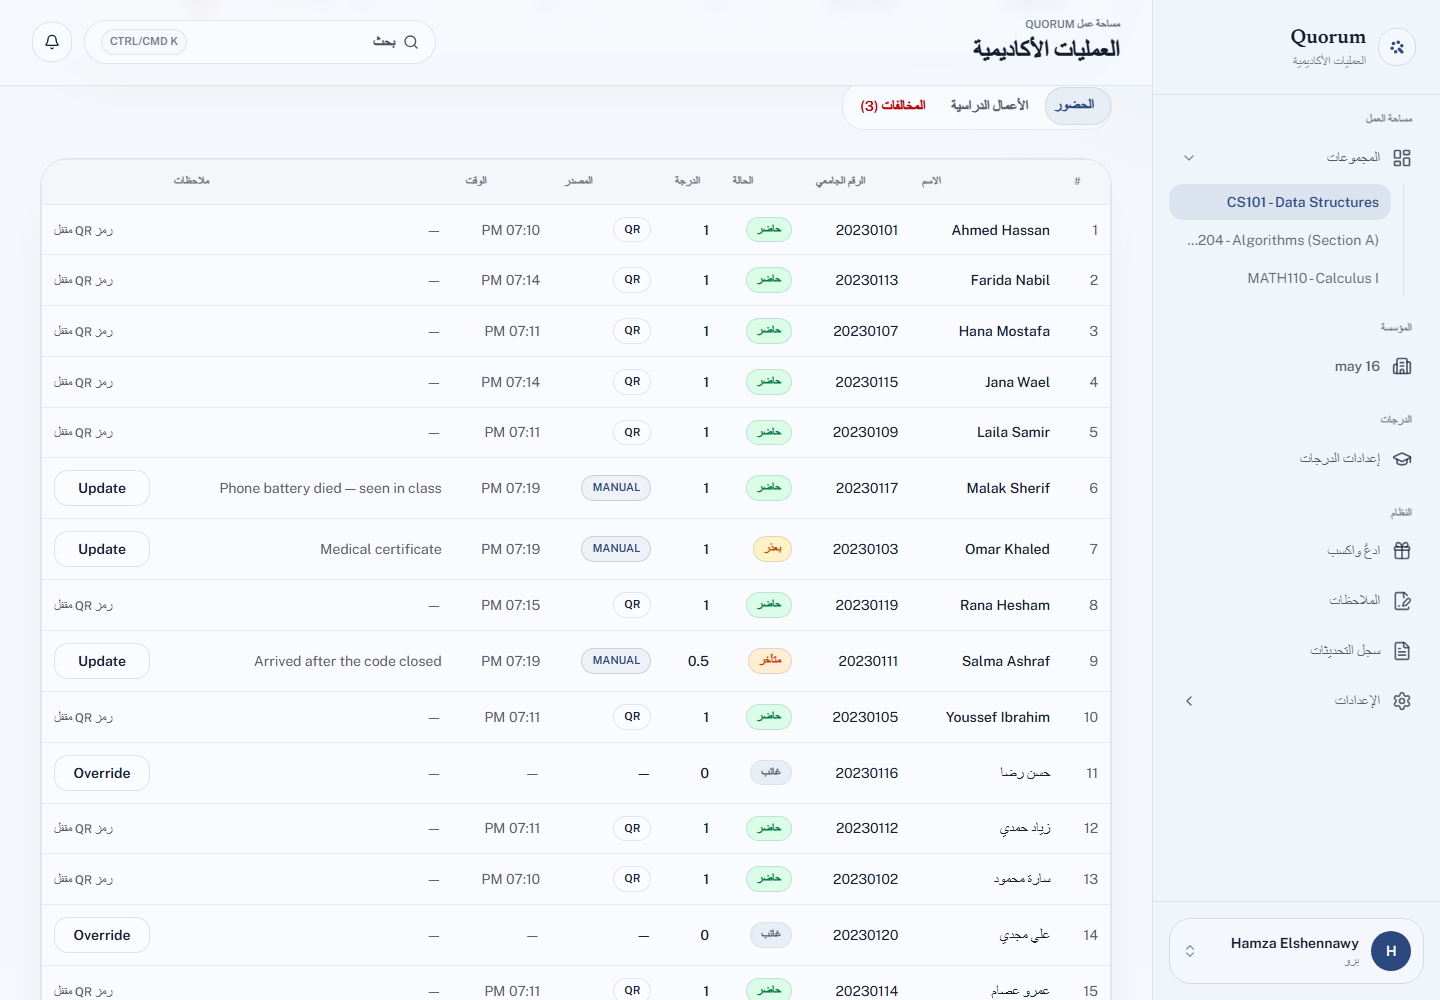Open the المخالفات (3) tab

893,105
